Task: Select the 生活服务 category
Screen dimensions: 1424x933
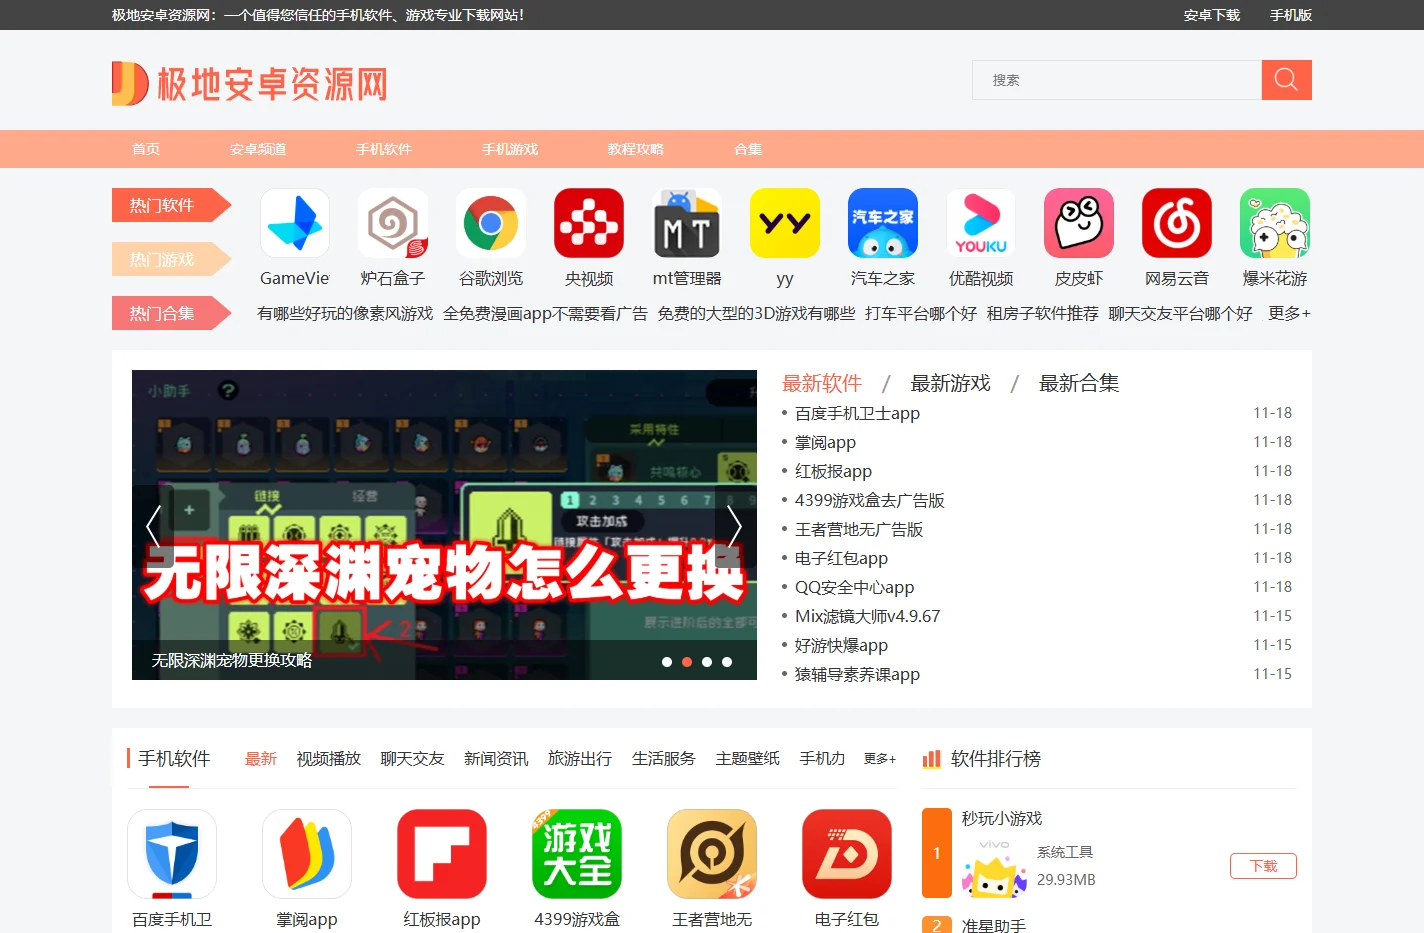Action: click(664, 759)
